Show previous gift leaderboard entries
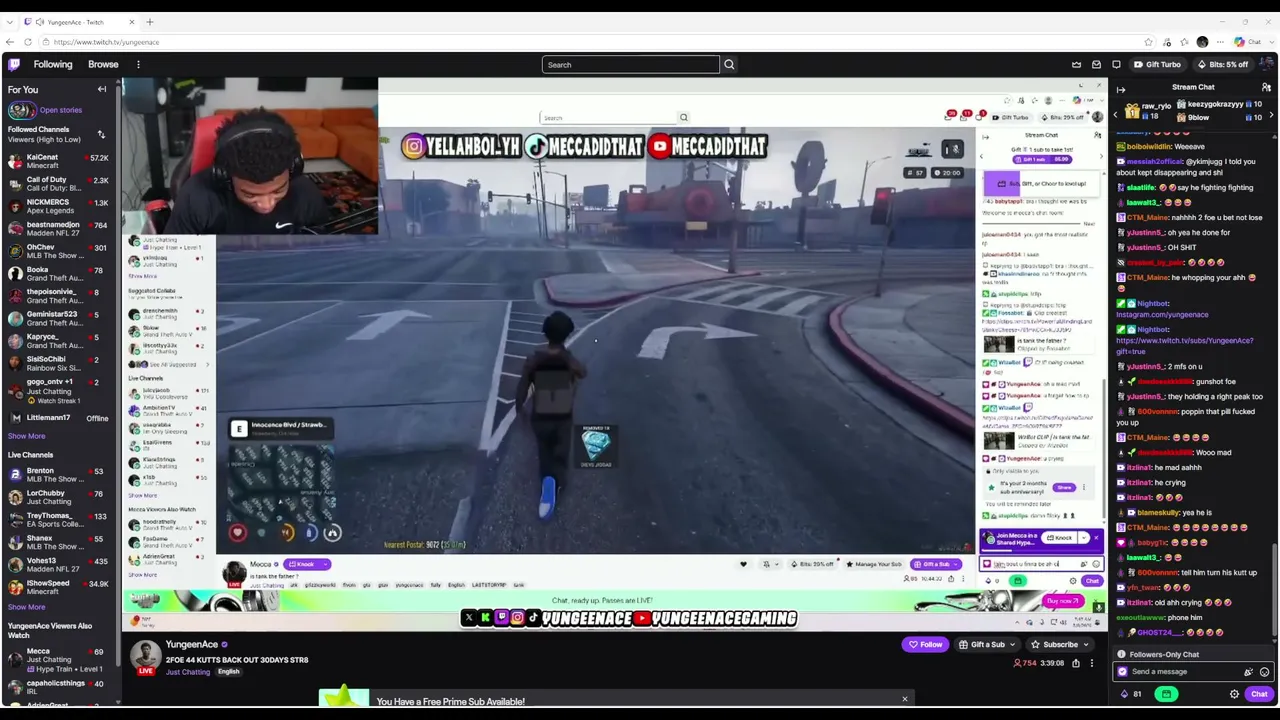This screenshot has height=720, width=1280. pyautogui.click(x=1118, y=116)
